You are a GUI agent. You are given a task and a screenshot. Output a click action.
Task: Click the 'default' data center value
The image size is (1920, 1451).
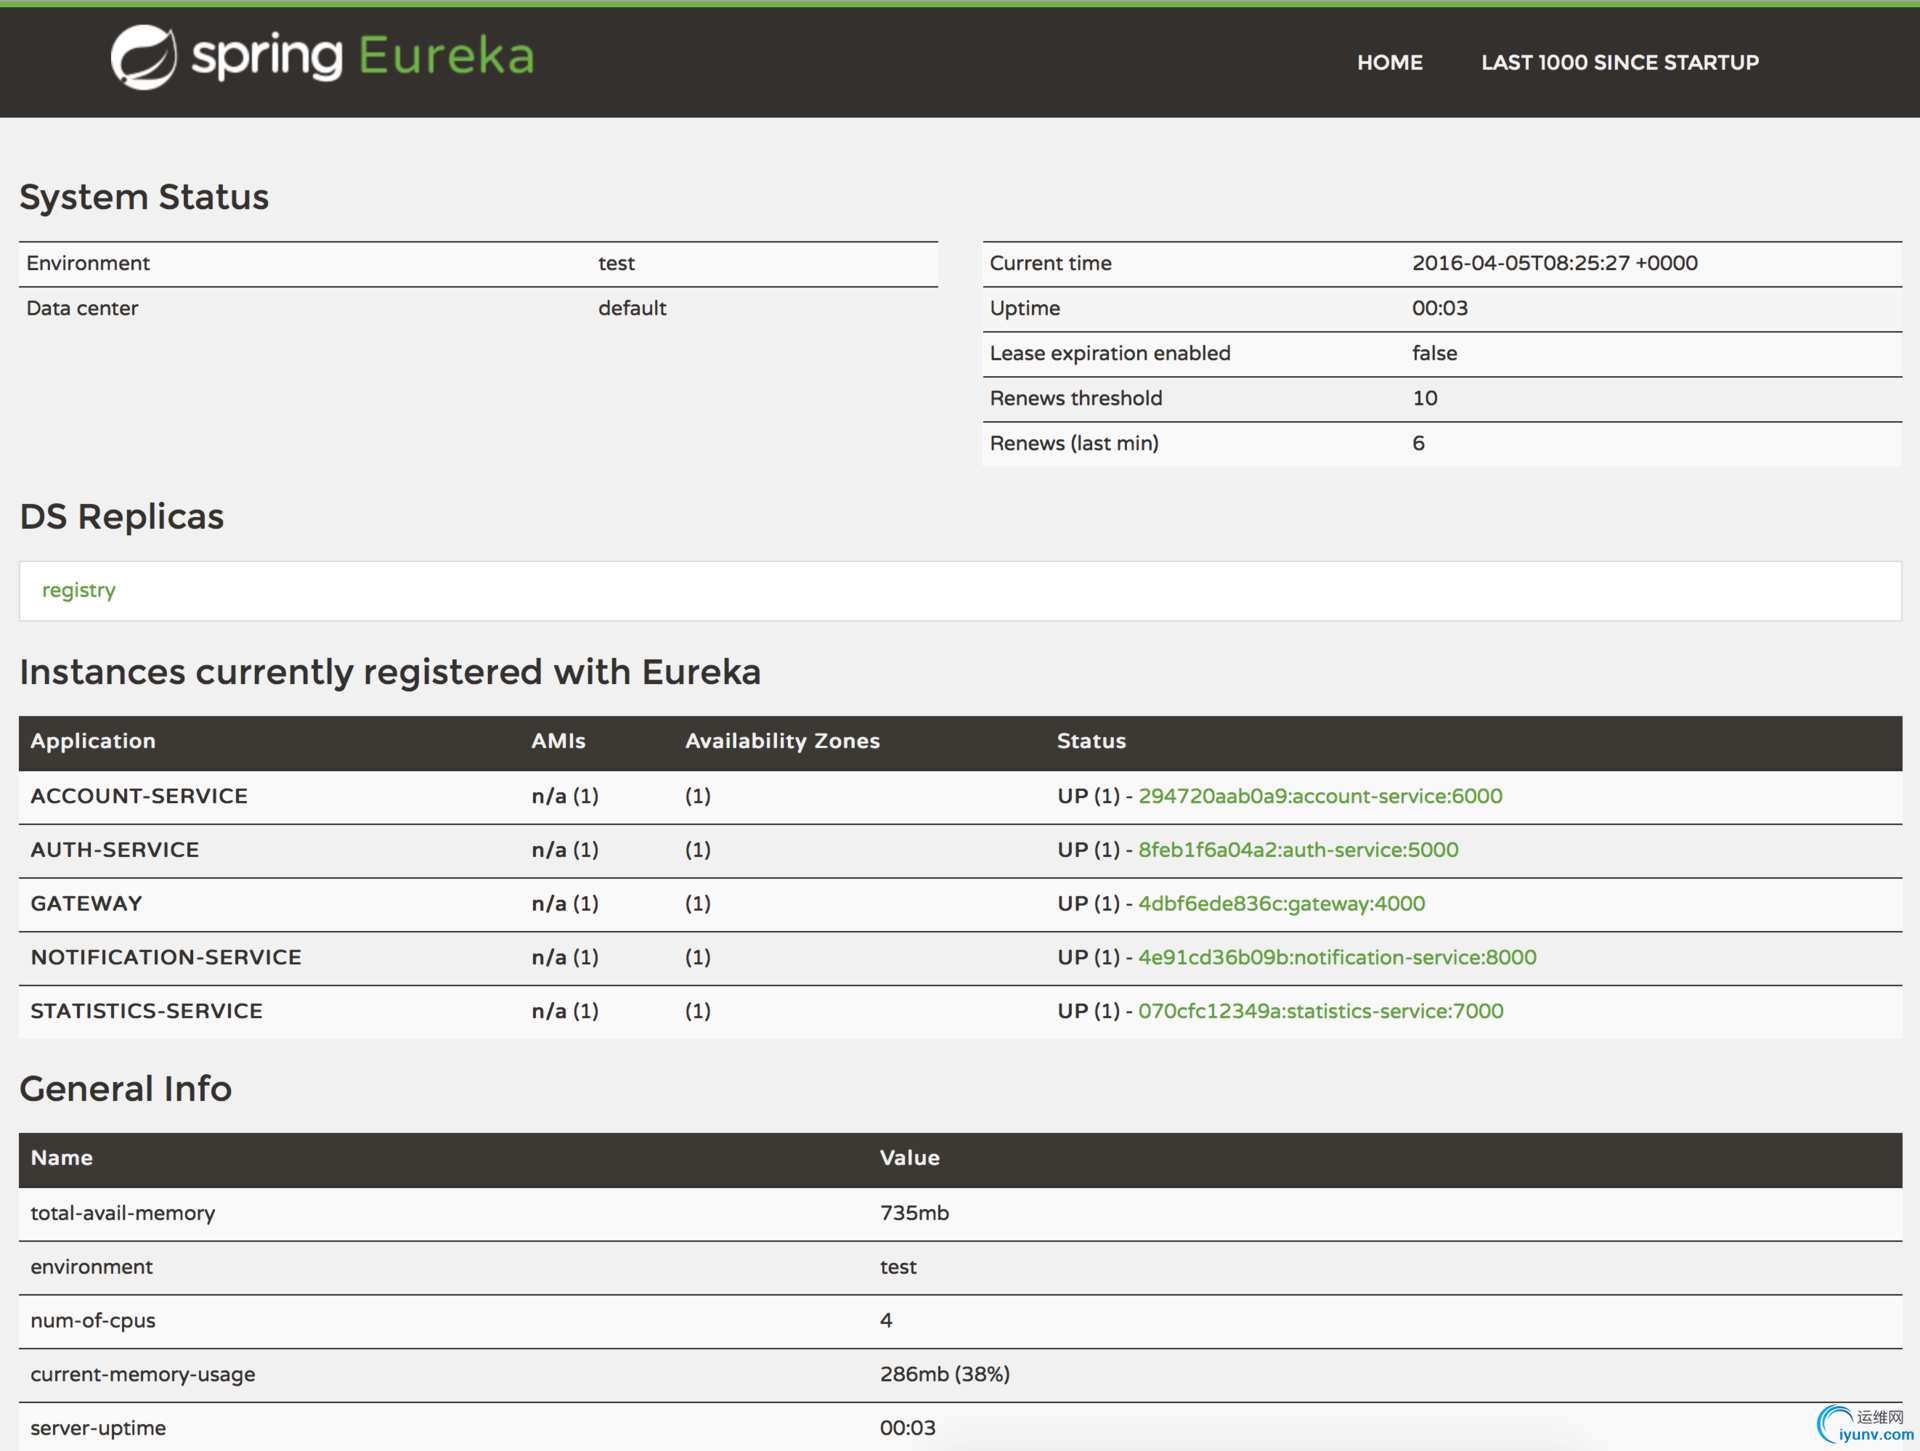click(632, 308)
